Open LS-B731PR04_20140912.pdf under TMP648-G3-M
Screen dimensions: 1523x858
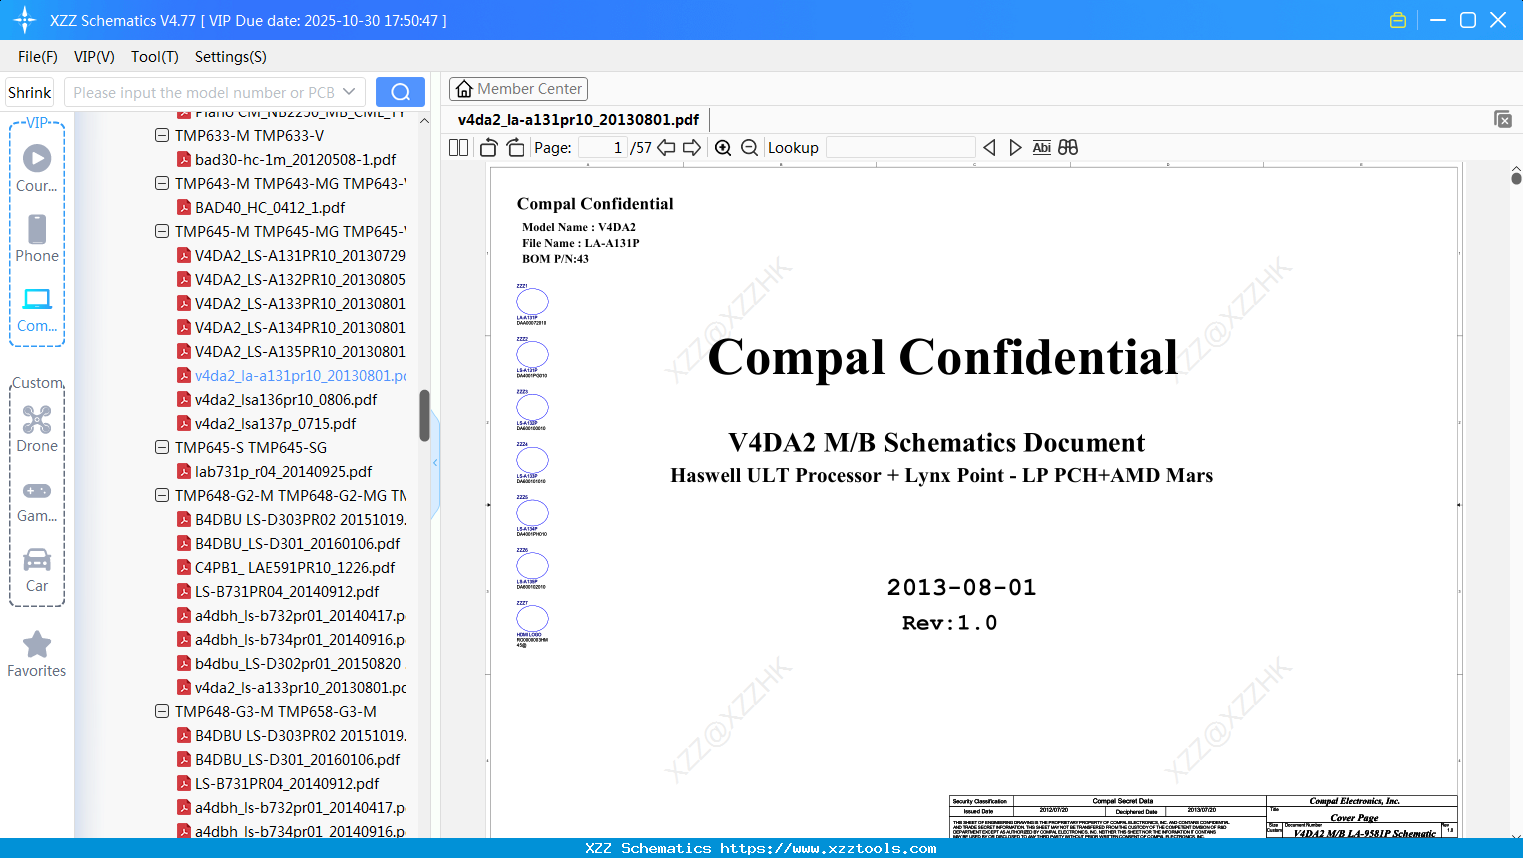click(287, 783)
